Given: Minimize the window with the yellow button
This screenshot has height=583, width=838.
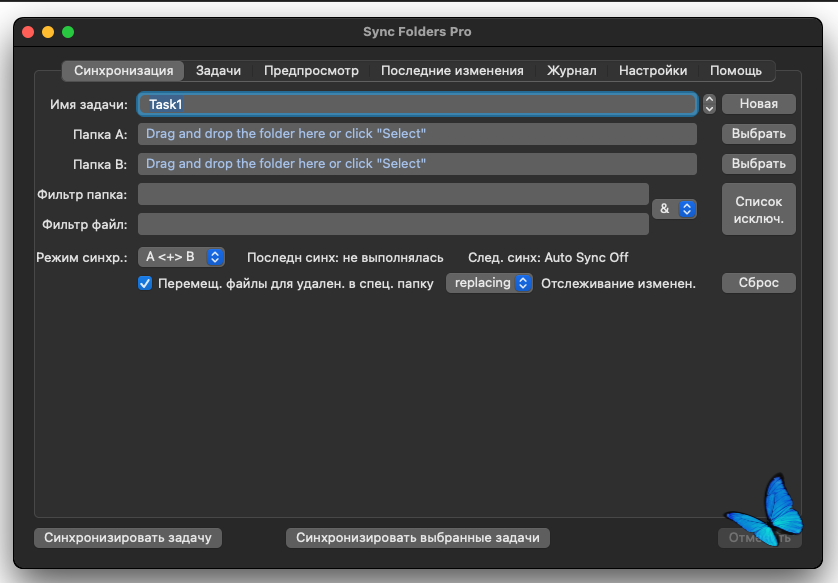Looking at the screenshot, I should click(x=48, y=32).
